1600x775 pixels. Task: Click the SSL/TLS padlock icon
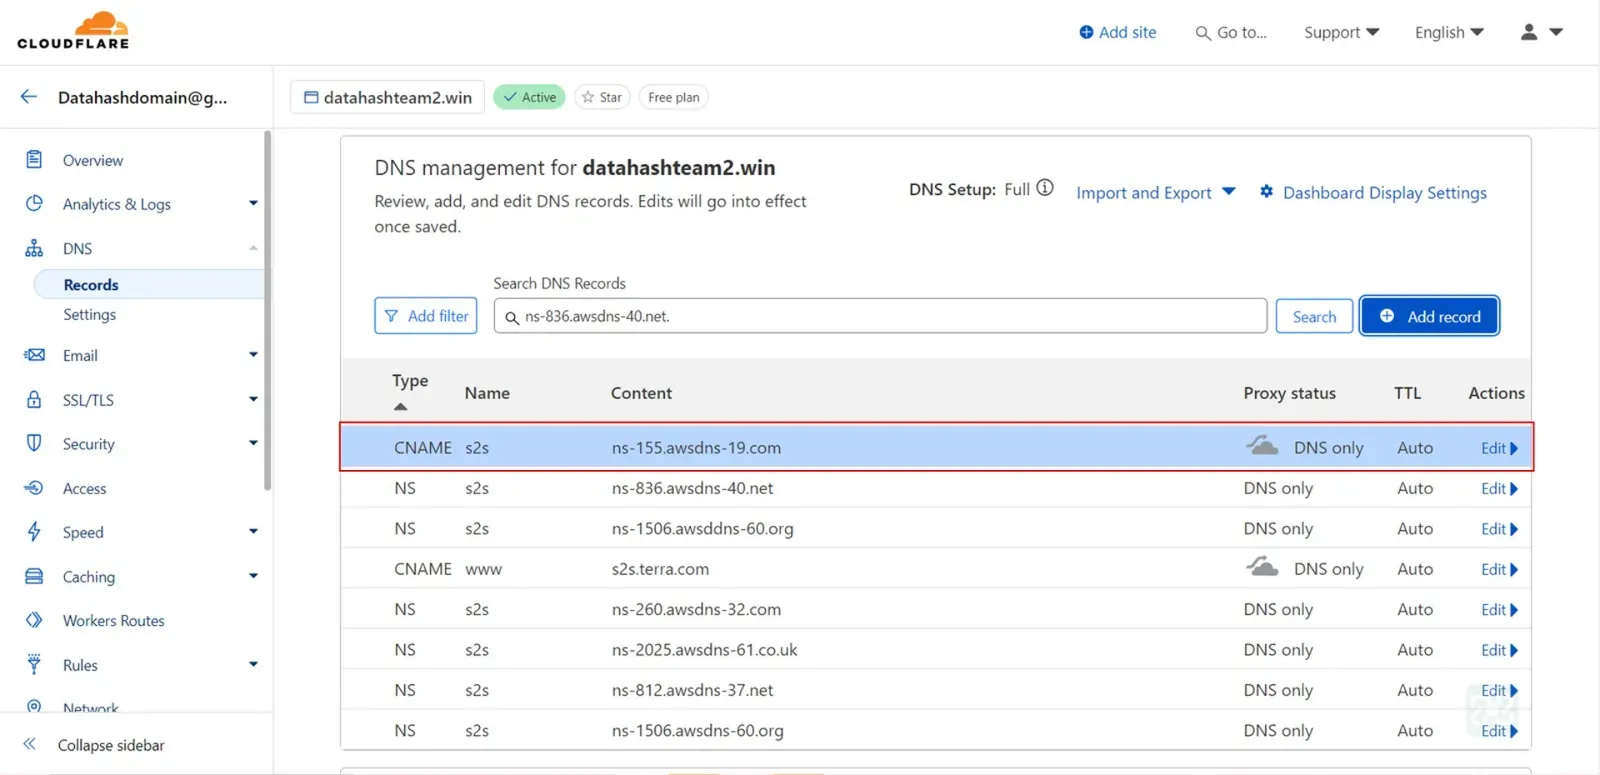click(34, 399)
